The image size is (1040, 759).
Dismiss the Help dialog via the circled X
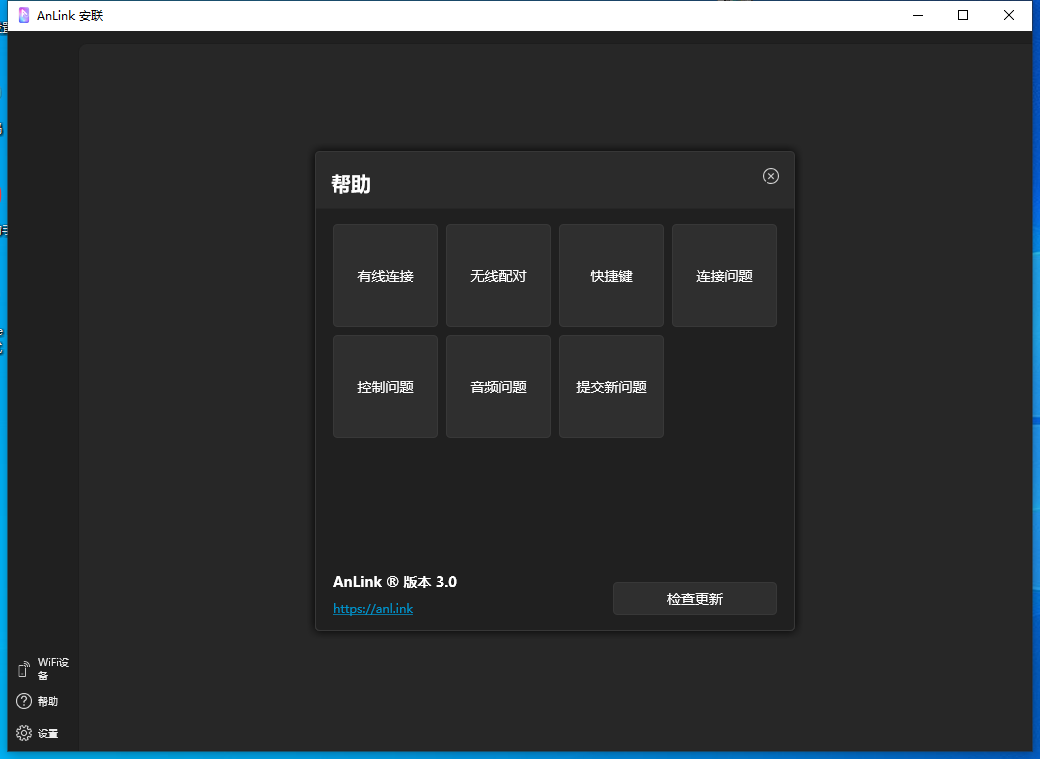[770, 176]
